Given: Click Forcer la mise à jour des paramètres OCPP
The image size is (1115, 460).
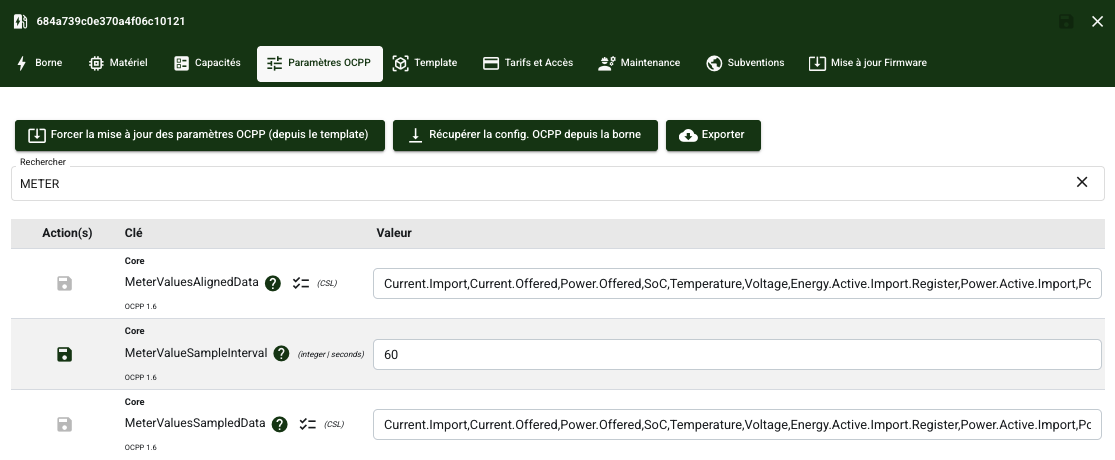Looking at the screenshot, I should [x=199, y=135].
